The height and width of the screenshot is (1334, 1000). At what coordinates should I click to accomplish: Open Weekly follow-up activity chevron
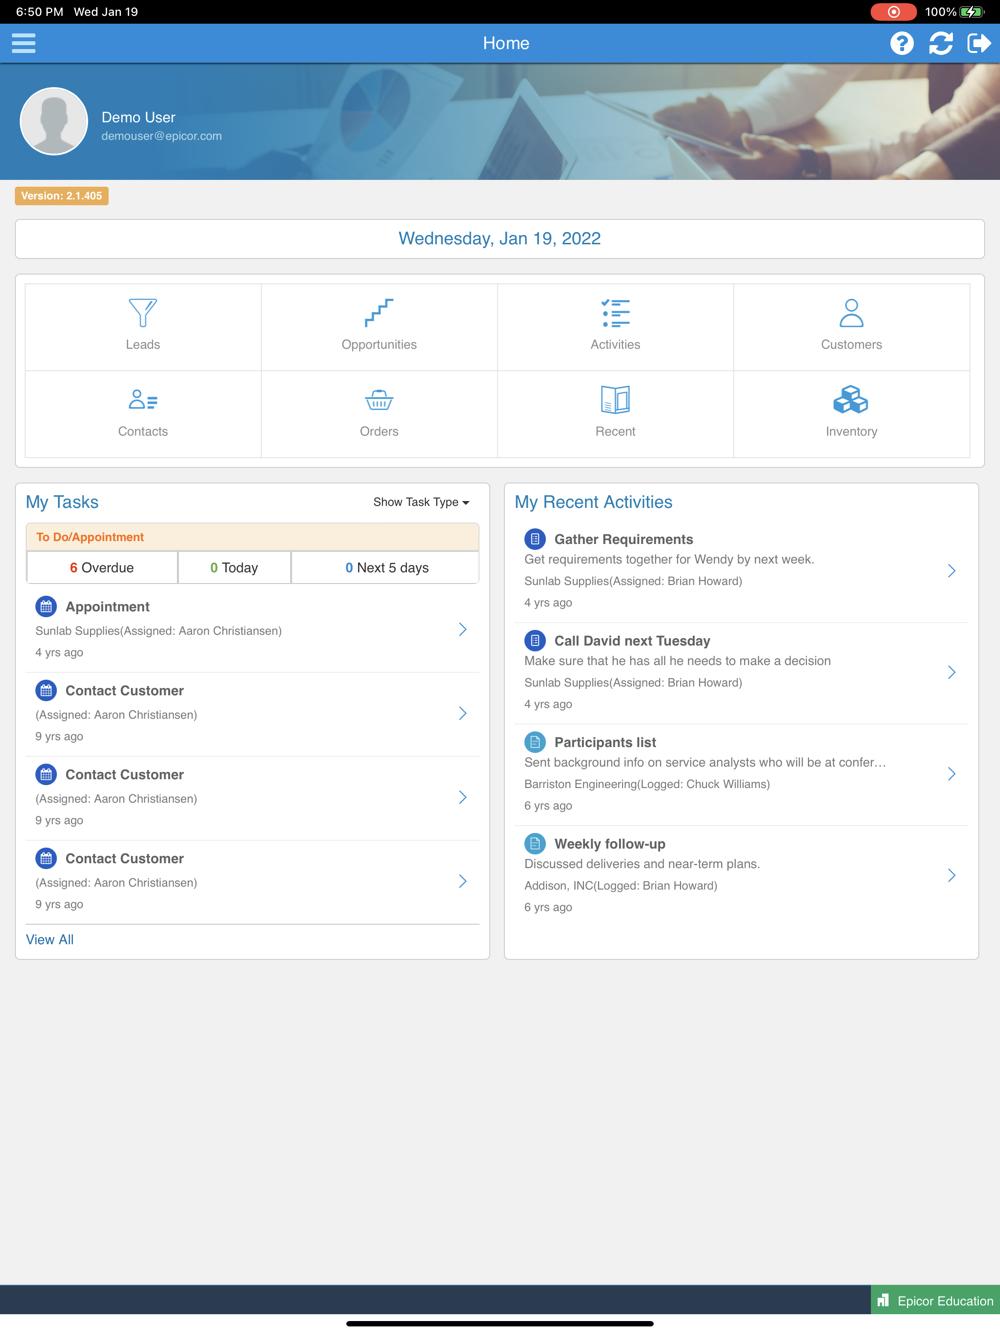(951, 875)
